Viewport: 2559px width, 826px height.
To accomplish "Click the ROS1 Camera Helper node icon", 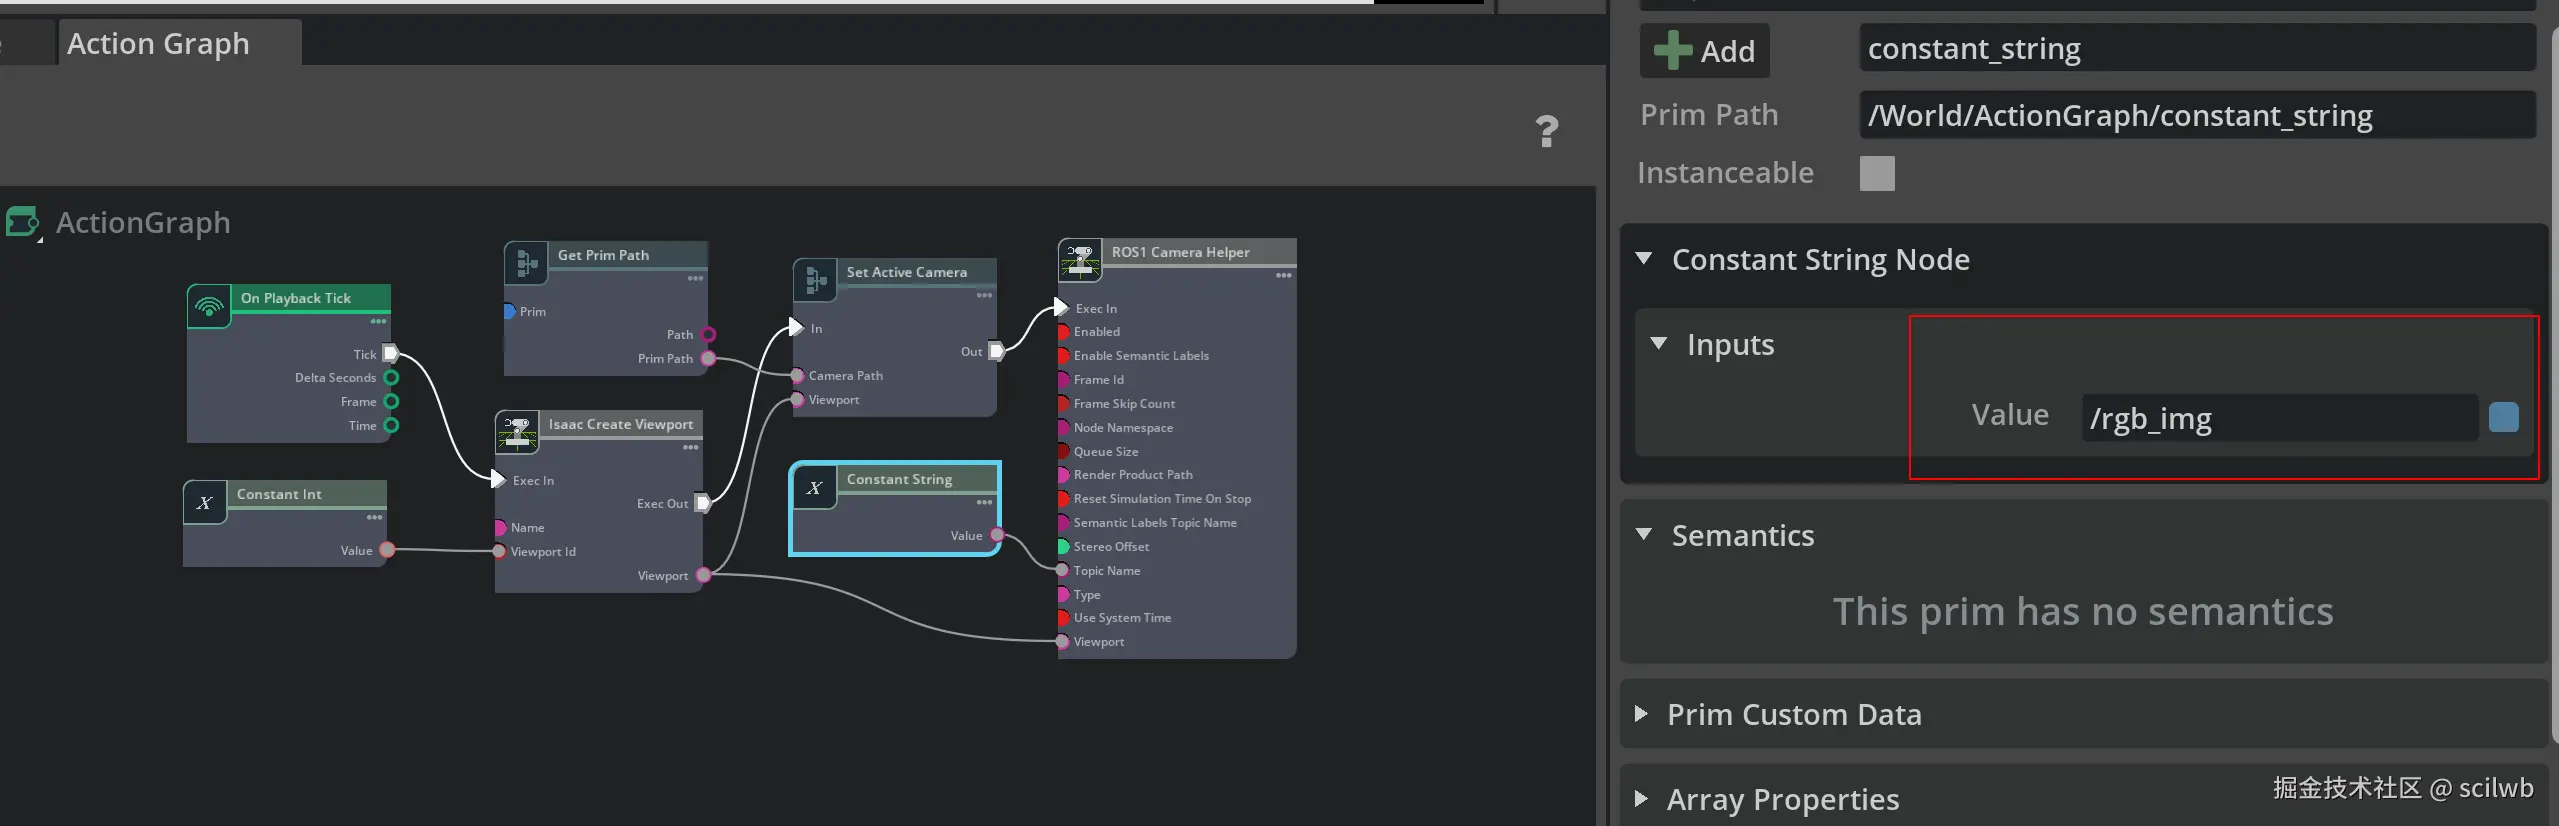I will (x=1080, y=260).
